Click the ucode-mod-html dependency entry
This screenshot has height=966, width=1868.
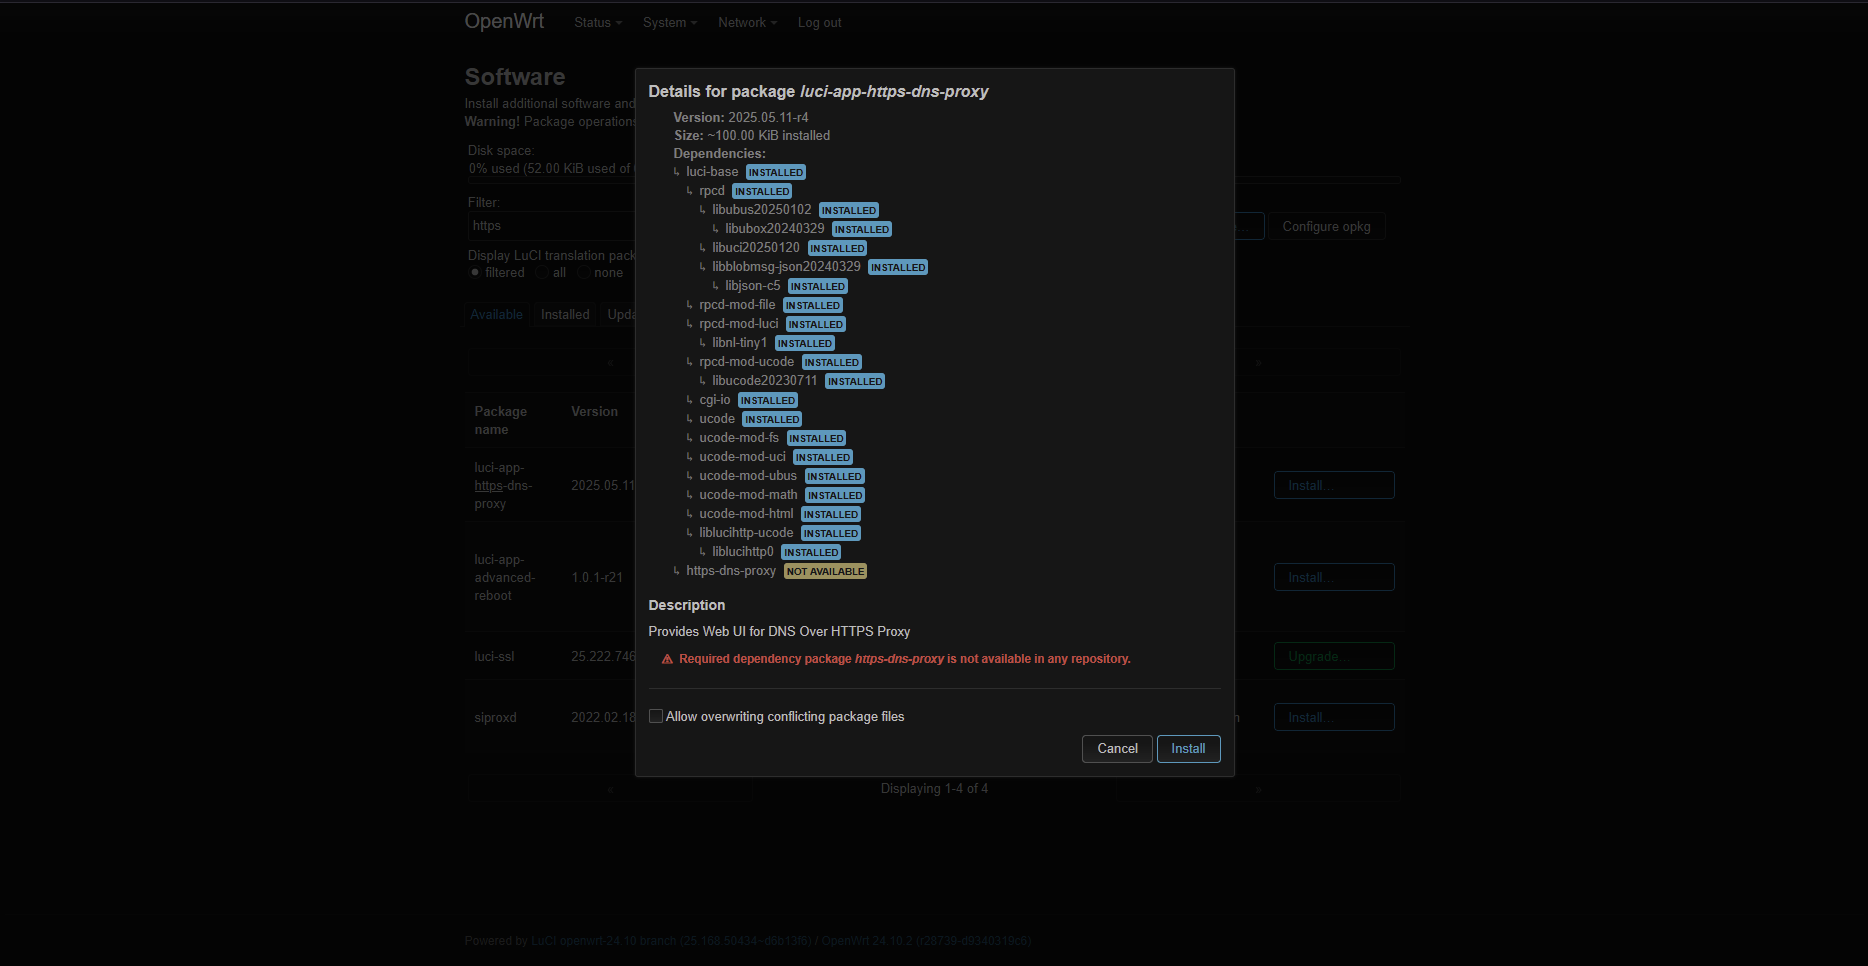746,514
